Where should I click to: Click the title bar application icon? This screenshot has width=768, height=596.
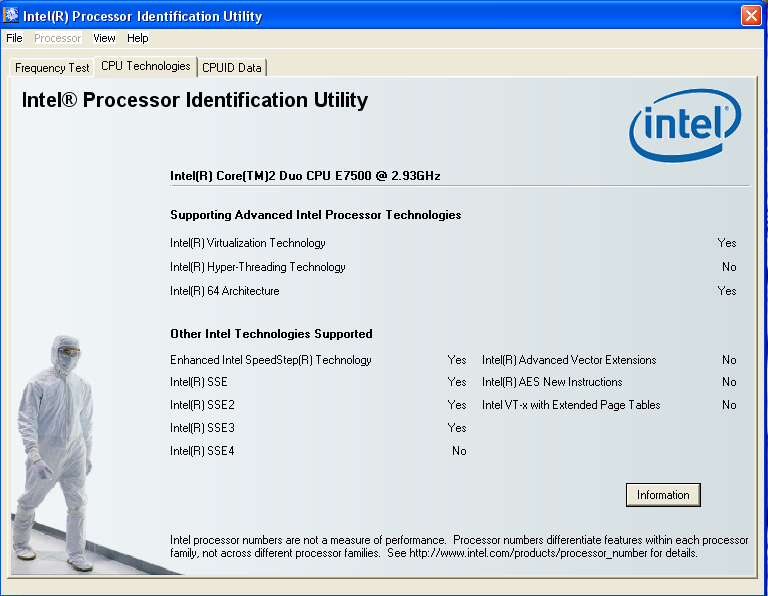point(11,15)
